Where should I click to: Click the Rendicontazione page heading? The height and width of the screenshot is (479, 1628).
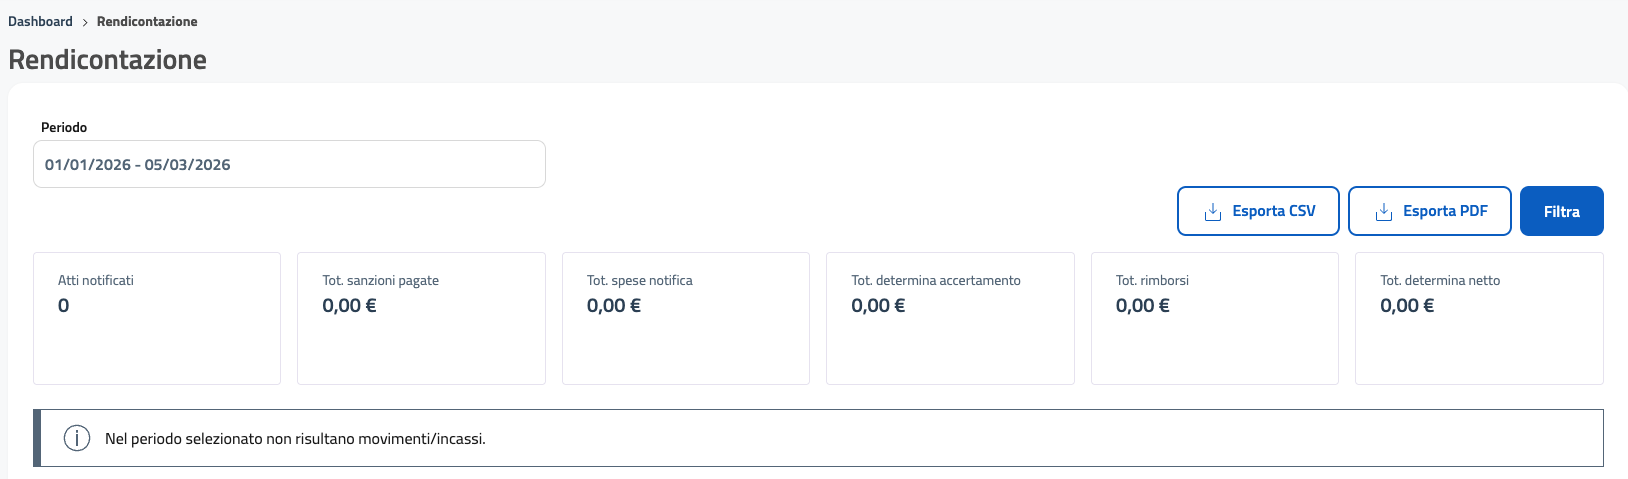point(108,60)
